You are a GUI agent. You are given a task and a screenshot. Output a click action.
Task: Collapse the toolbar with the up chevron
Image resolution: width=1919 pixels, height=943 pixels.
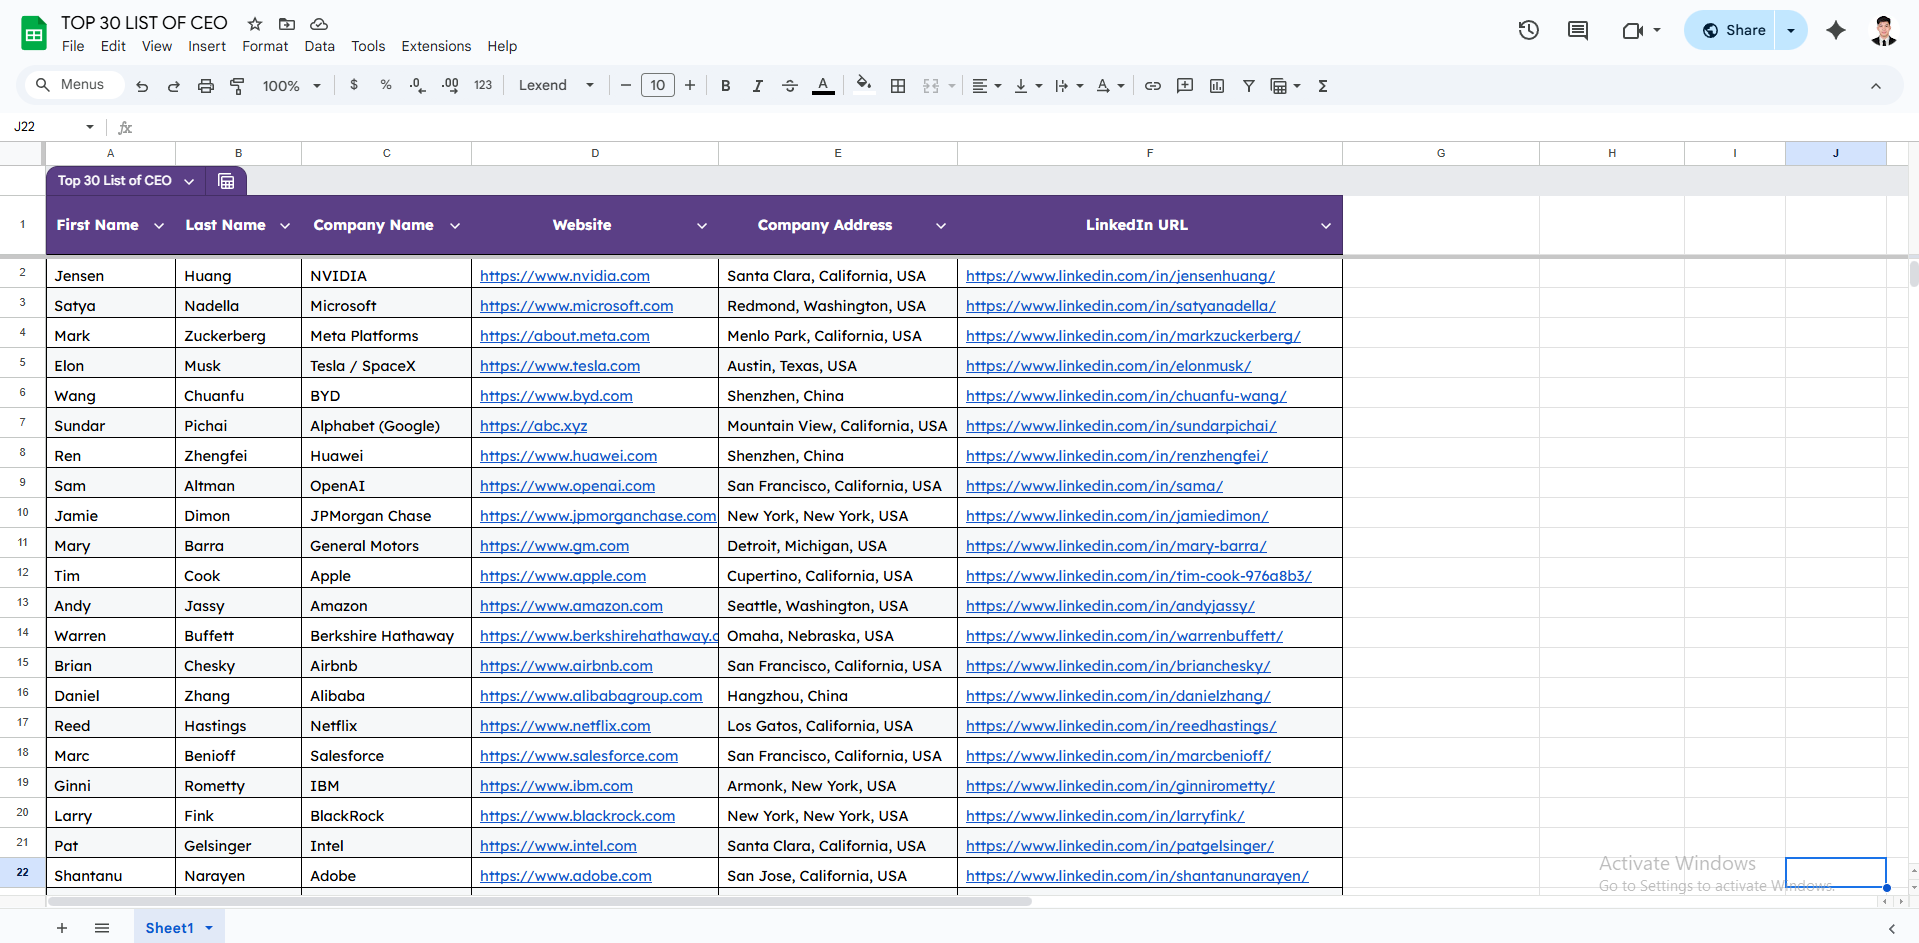pyautogui.click(x=1876, y=86)
